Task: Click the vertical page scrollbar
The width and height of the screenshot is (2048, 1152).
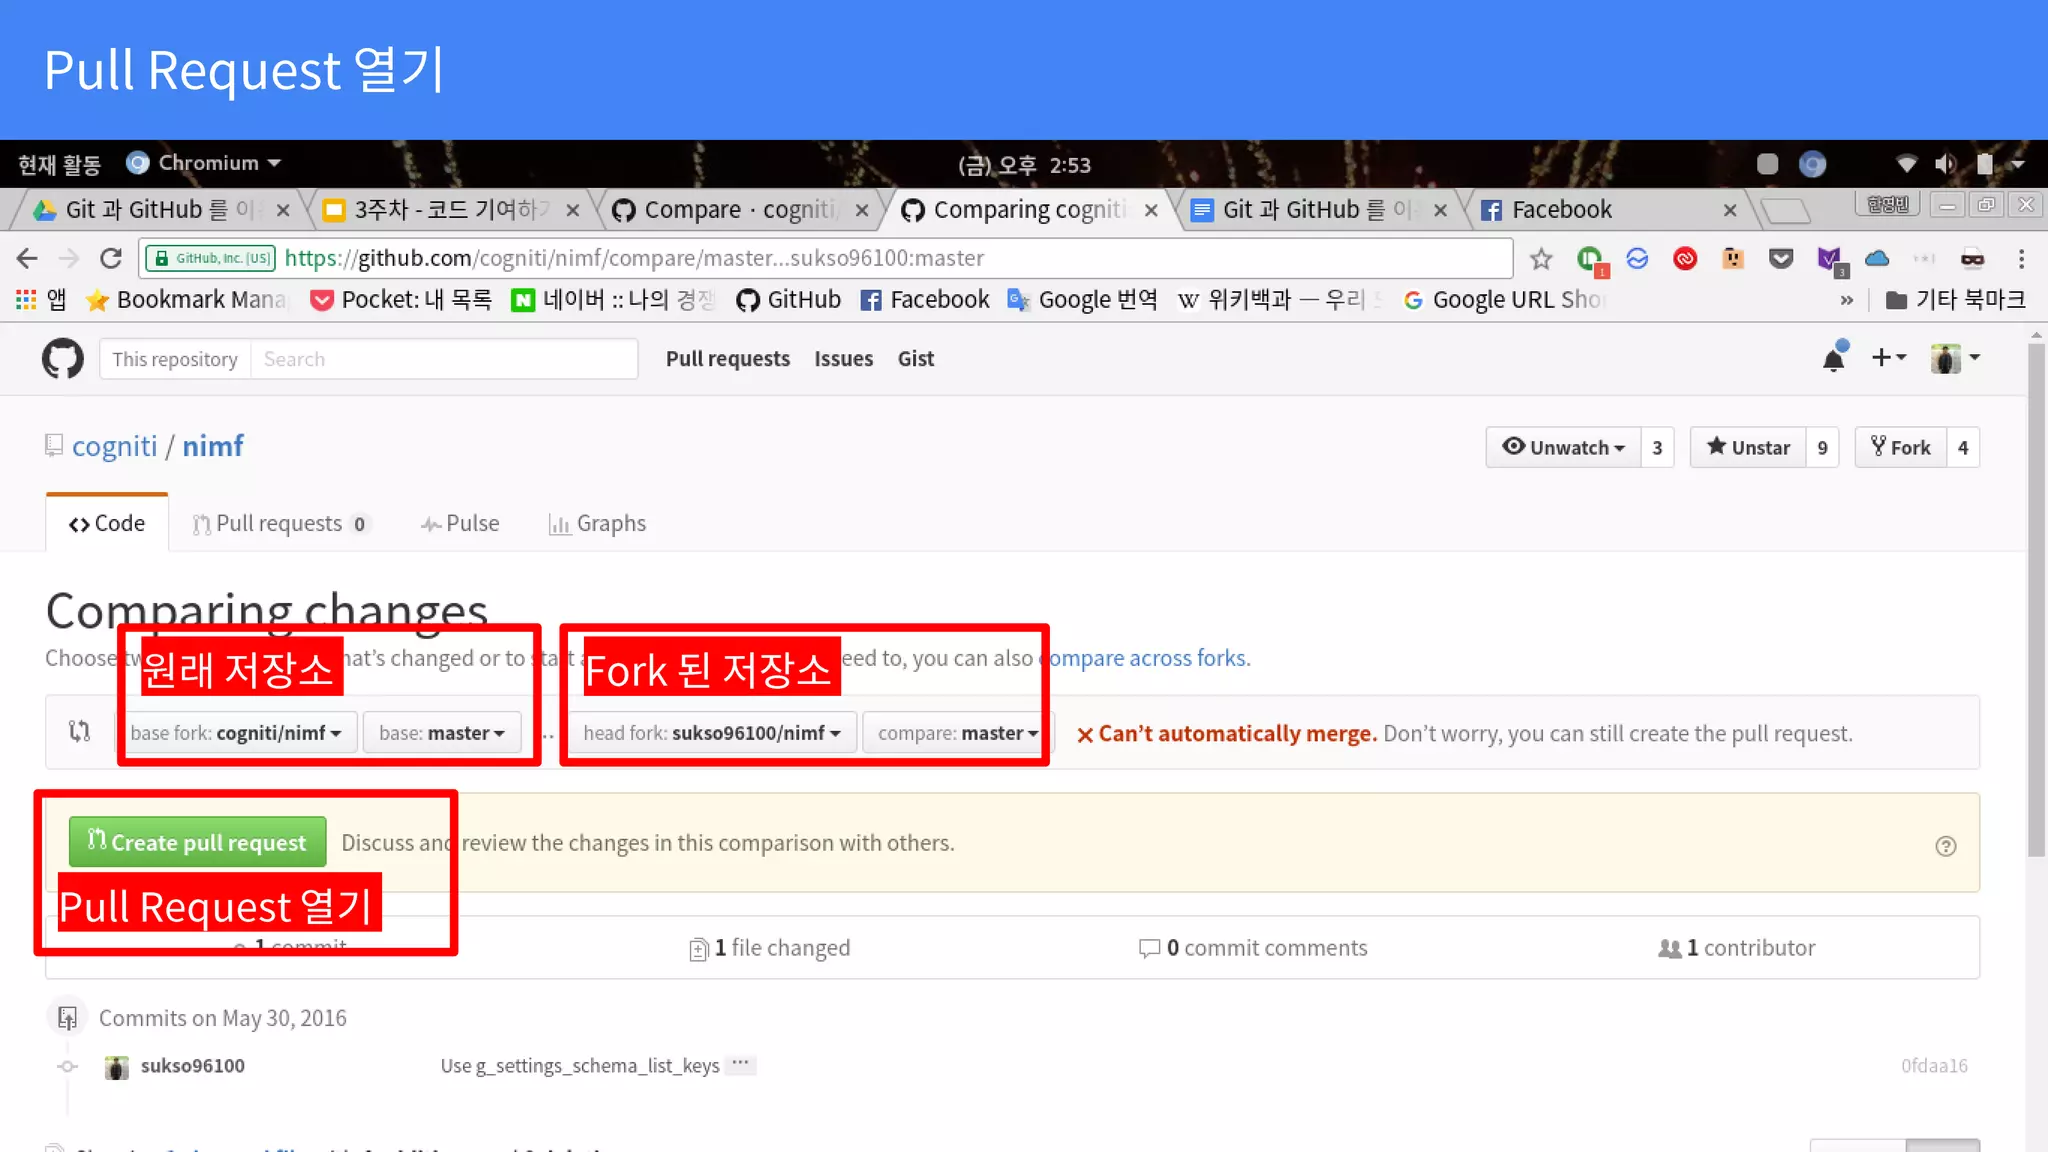Action: 2035,600
